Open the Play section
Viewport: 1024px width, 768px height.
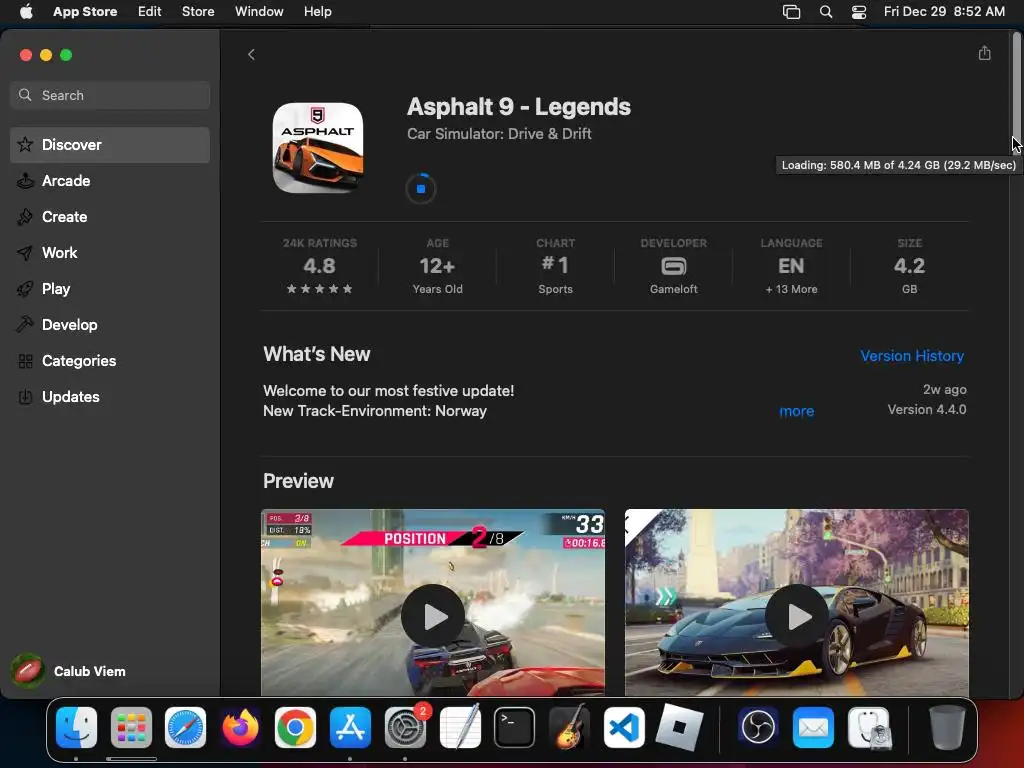click(110, 289)
